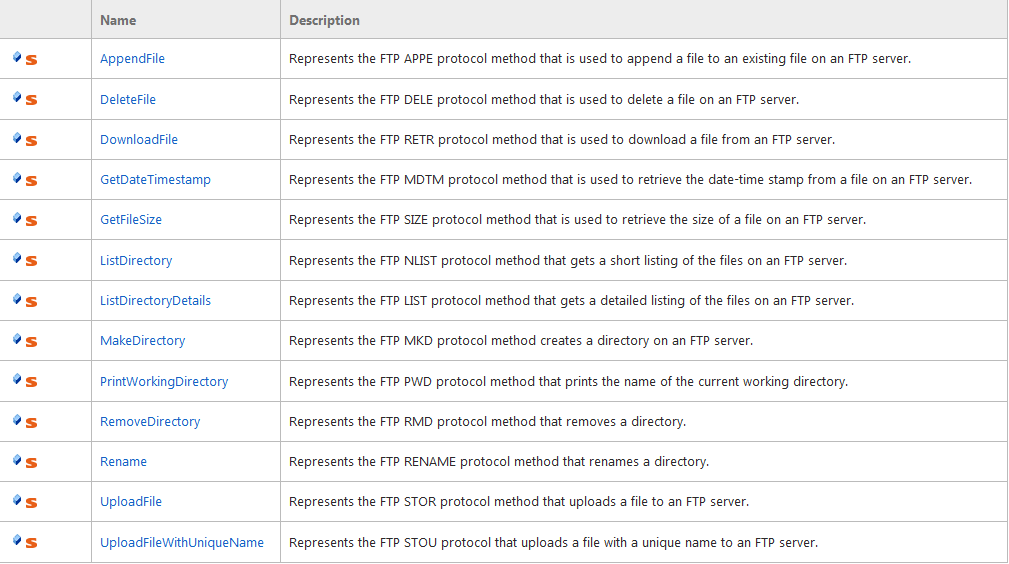
Task: Click the icon beside GetDateTimestamp
Action: click(x=25, y=180)
